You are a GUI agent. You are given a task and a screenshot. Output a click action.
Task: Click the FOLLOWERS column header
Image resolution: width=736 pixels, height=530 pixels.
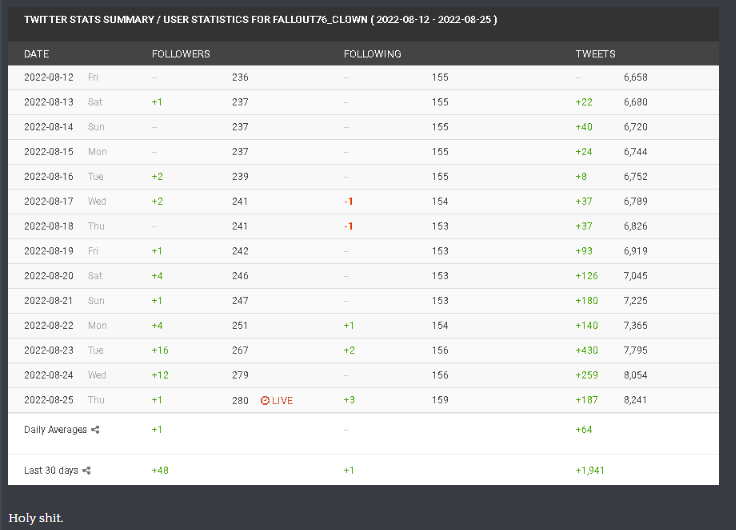tap(181, 54)
